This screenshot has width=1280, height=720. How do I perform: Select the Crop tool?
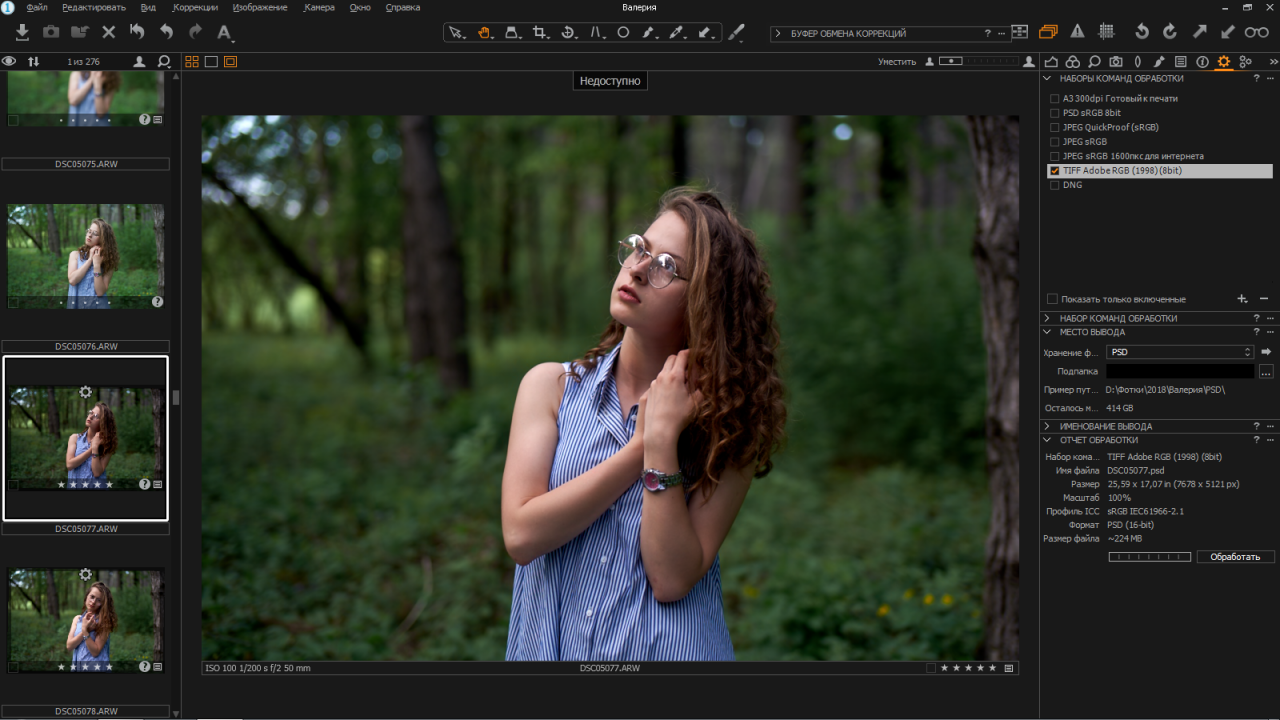[541, 33]
